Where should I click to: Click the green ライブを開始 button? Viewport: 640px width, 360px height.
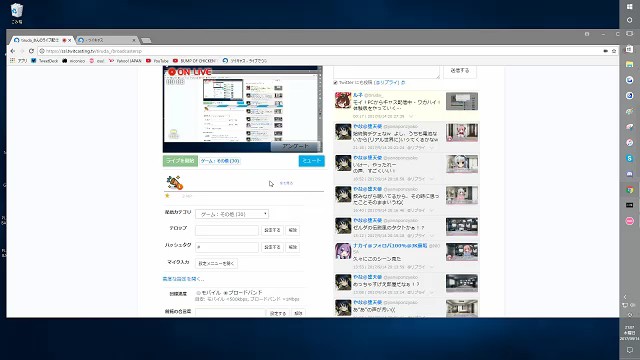point(180,161)
